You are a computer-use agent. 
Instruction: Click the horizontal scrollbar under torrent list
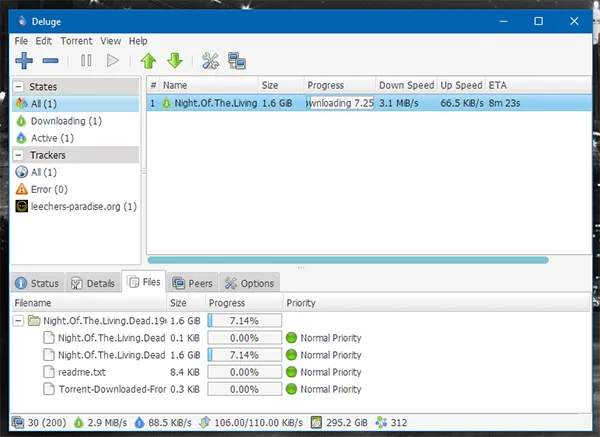point(348,260)
